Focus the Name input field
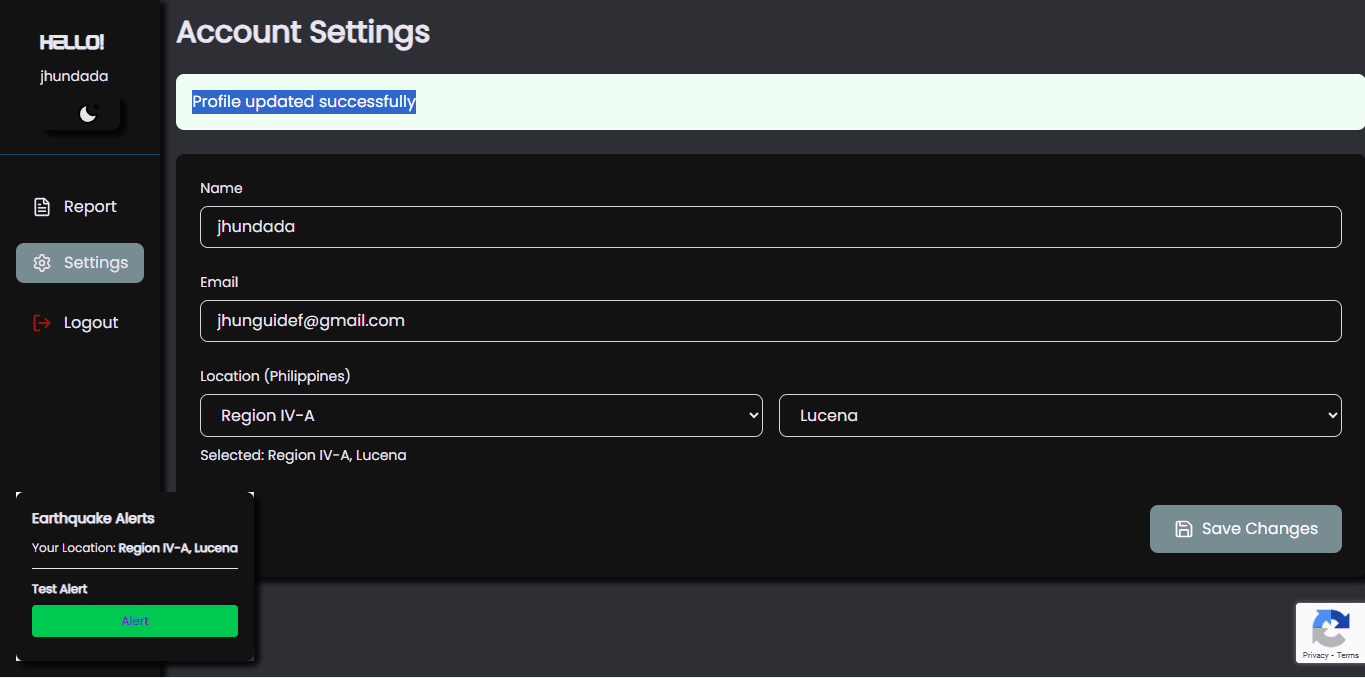Image resolution: width=1365 pixels, height=678 pixels. pos(771,227)
